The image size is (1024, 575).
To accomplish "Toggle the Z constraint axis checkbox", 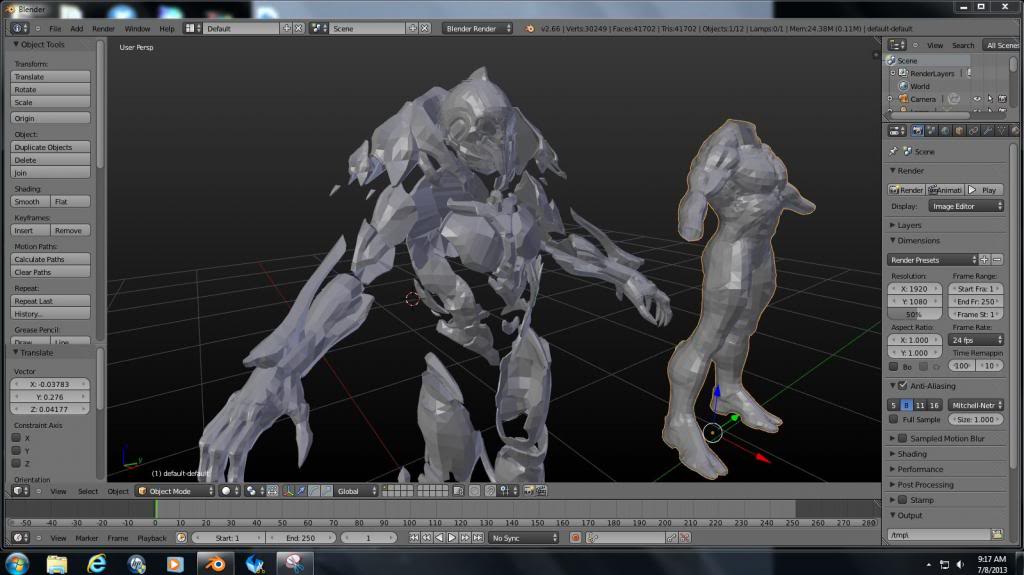I will pyautogui.click(x=16, y=463).
